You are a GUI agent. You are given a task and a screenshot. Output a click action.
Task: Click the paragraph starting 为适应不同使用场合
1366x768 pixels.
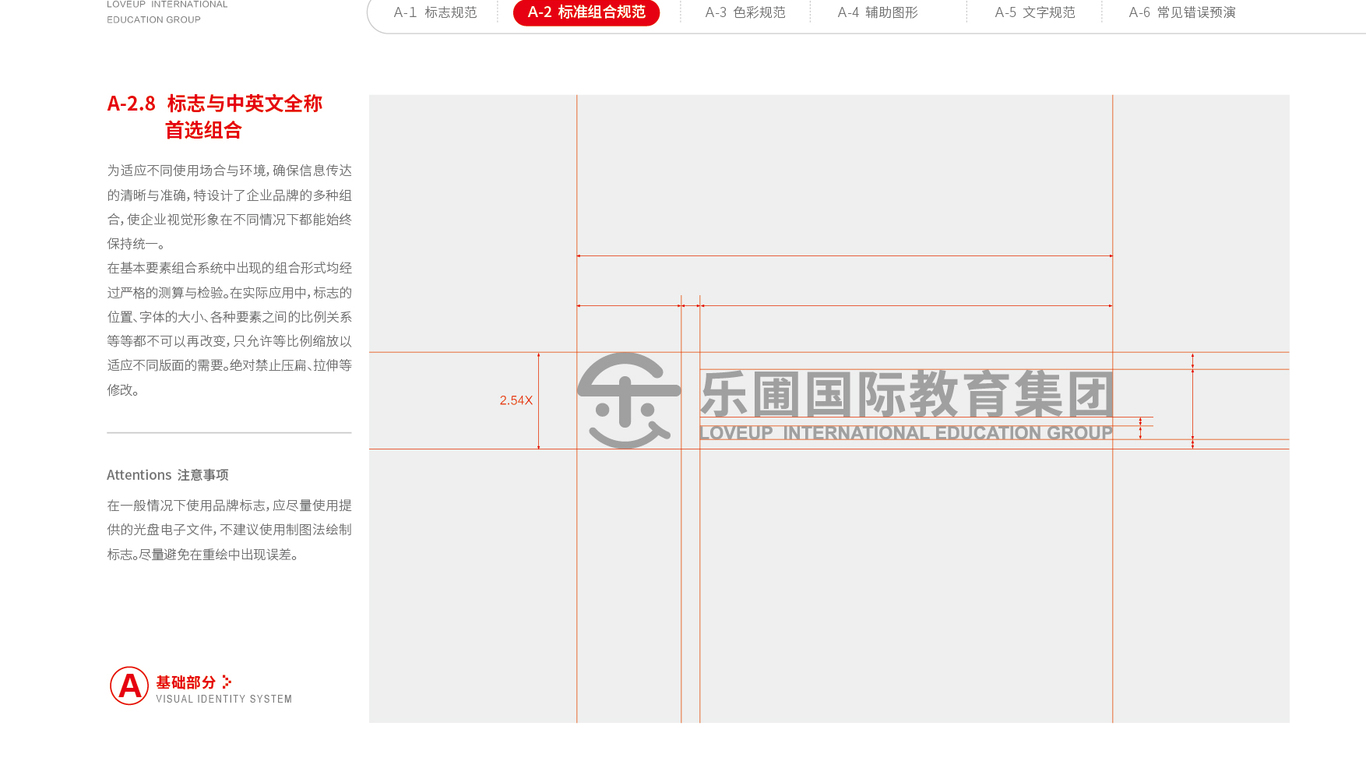coord(229,207)
